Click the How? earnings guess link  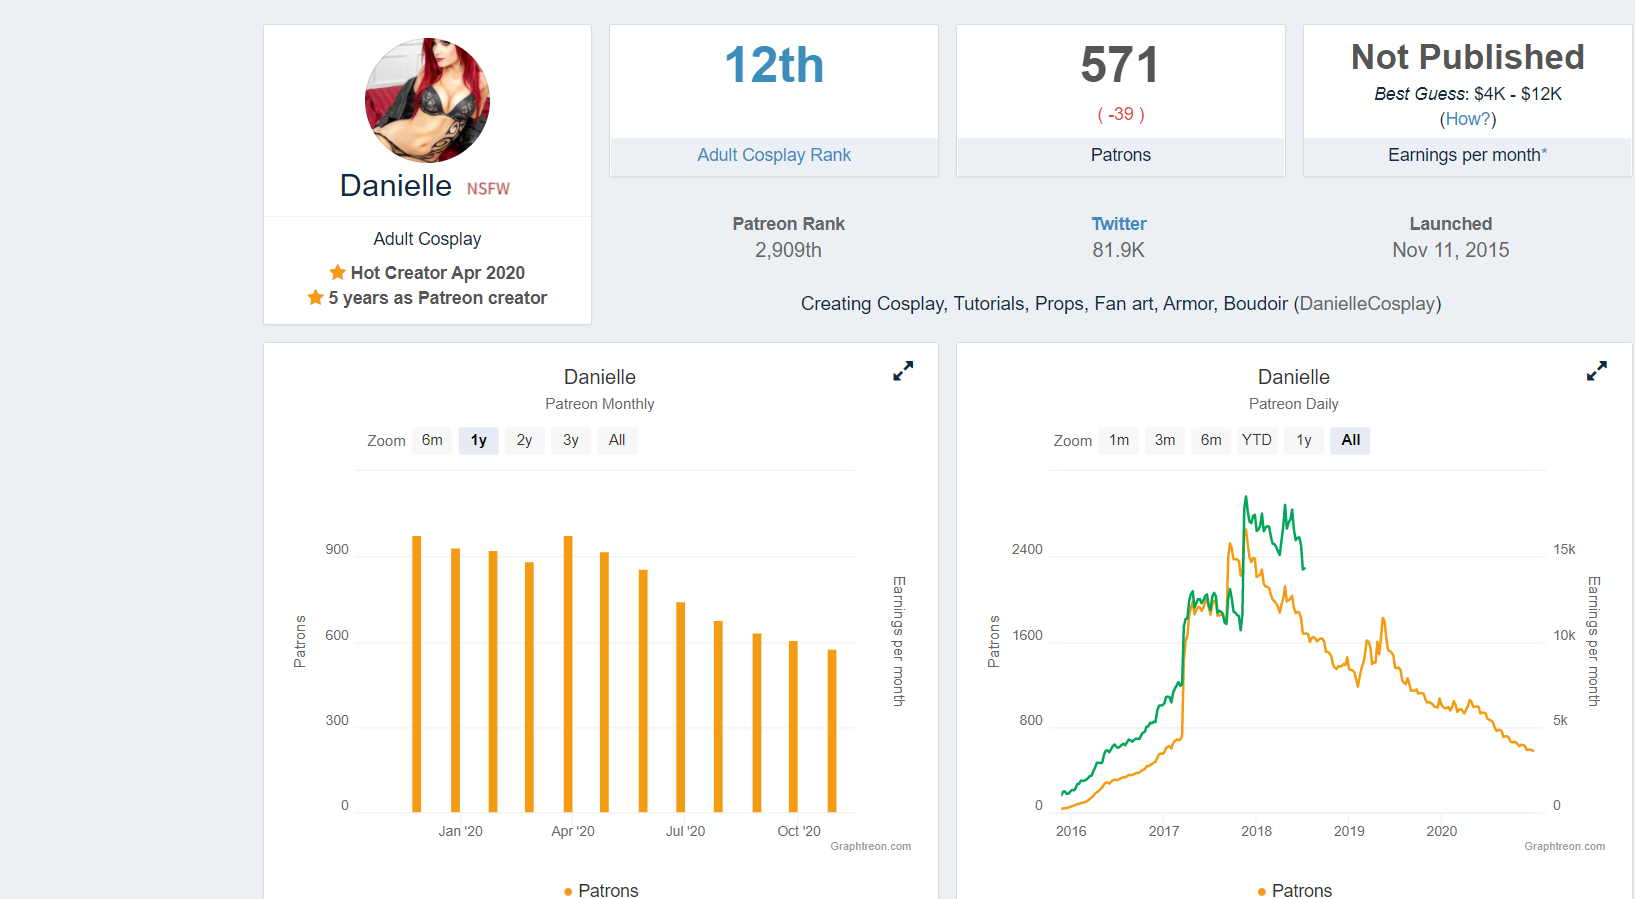pyautogui.click(x=1468, y=119)
